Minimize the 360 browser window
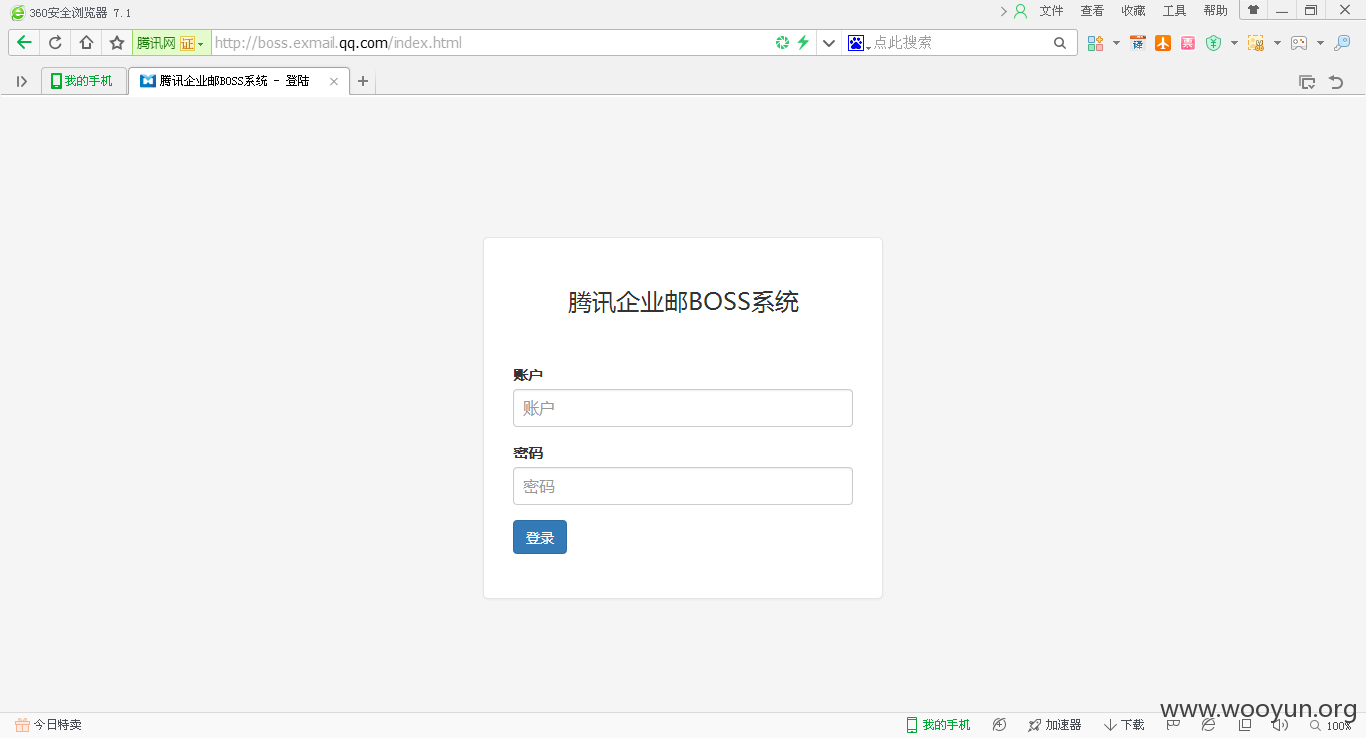 coord(1282,10)
